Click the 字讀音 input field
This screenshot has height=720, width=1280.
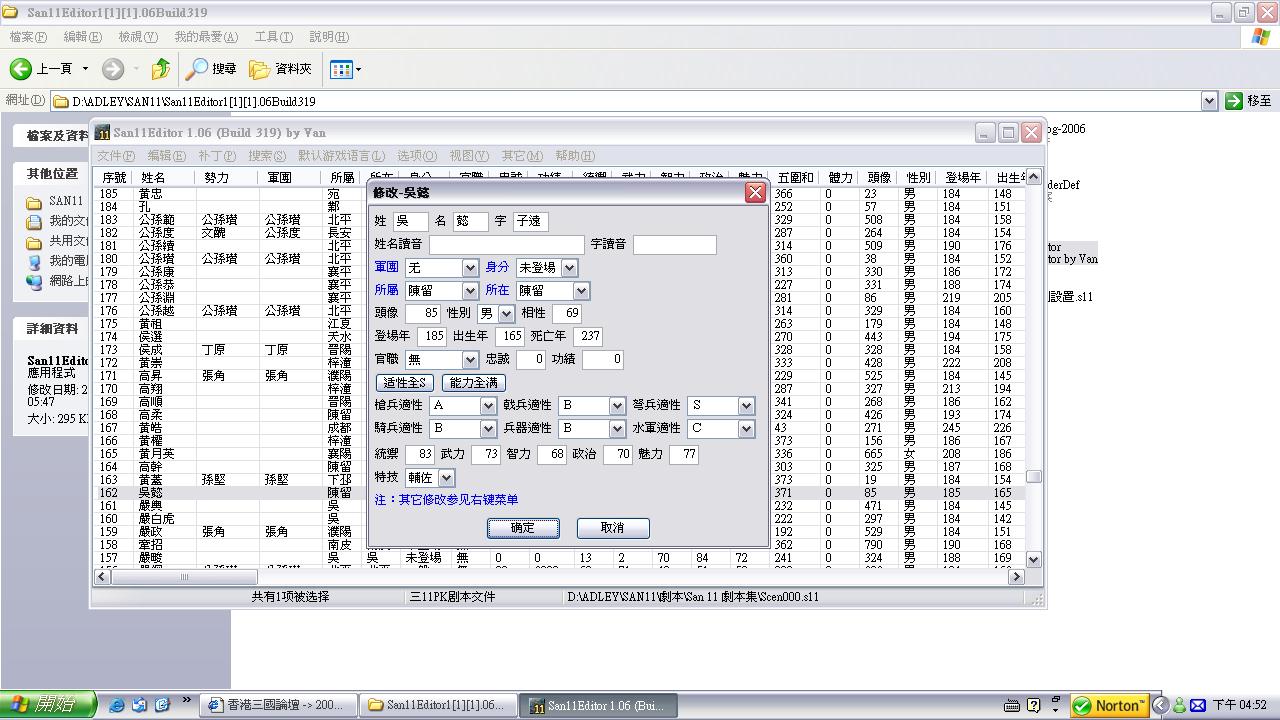pyautogui.click(x=675, y=244)
